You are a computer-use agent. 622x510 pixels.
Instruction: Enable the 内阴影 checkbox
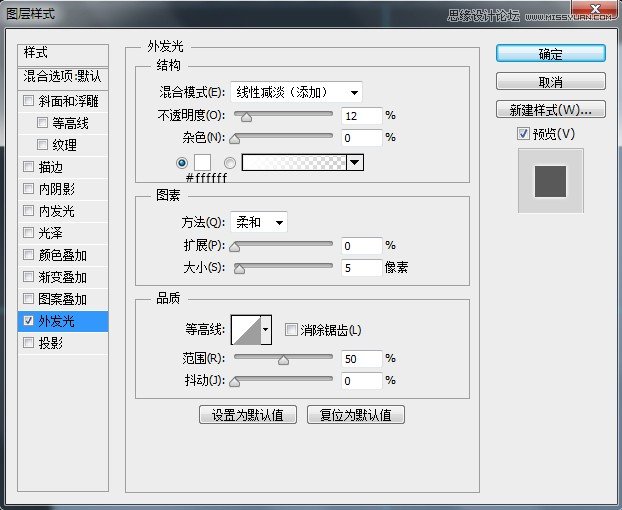pos(28,188)
